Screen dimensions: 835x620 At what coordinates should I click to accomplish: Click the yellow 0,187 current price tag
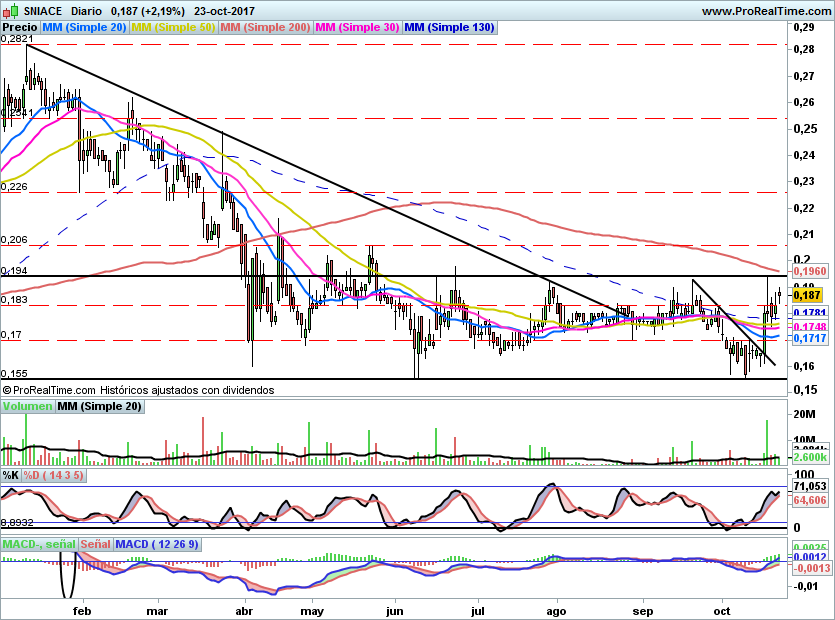point(806,294)
